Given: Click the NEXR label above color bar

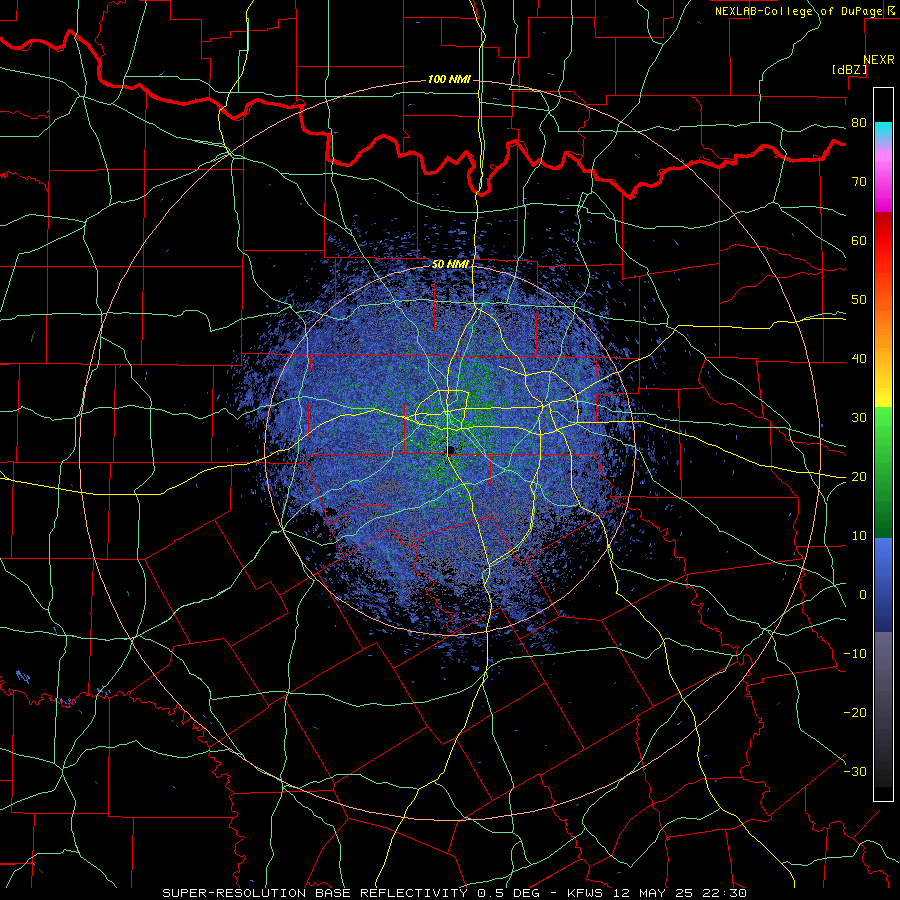Looking at the screenshot, I should [x=878, y=60].
